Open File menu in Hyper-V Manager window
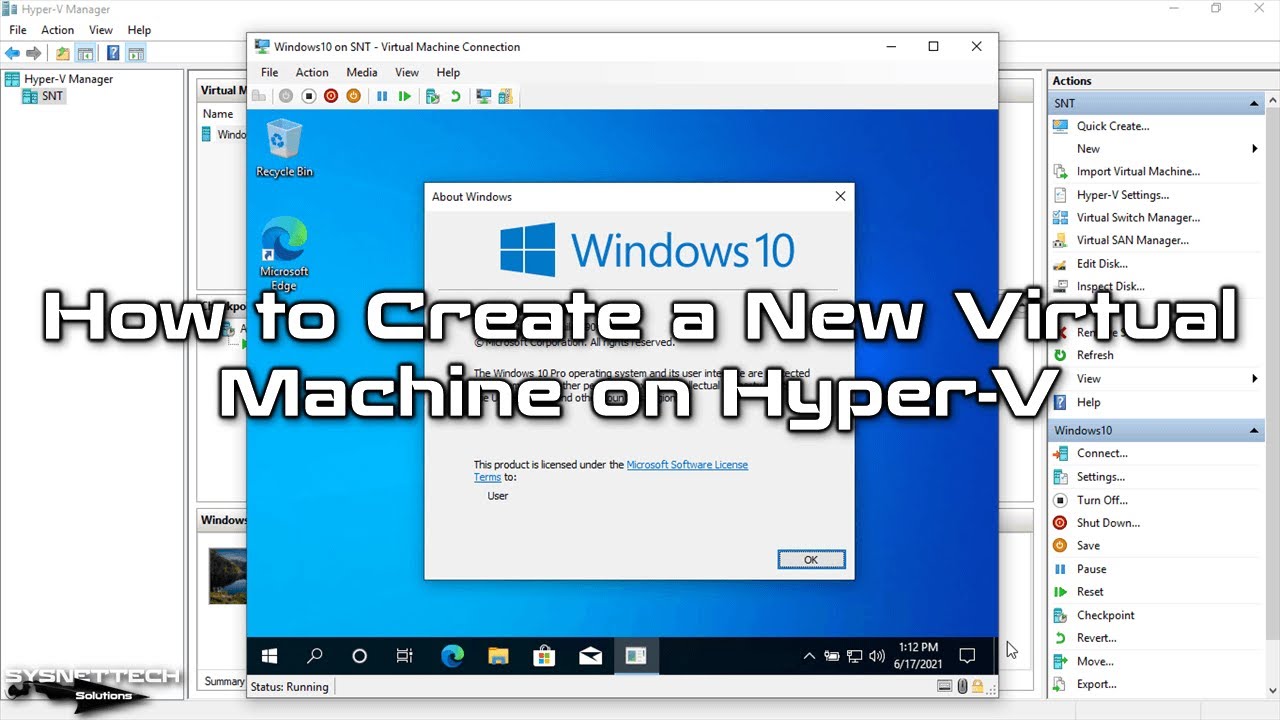 (x=18, y=30)
